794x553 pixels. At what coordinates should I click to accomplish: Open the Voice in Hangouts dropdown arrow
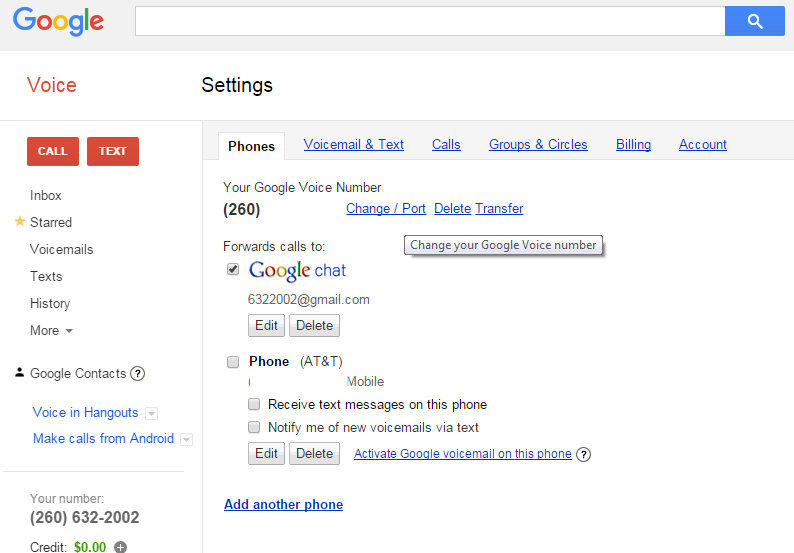(x=151, y=413)
